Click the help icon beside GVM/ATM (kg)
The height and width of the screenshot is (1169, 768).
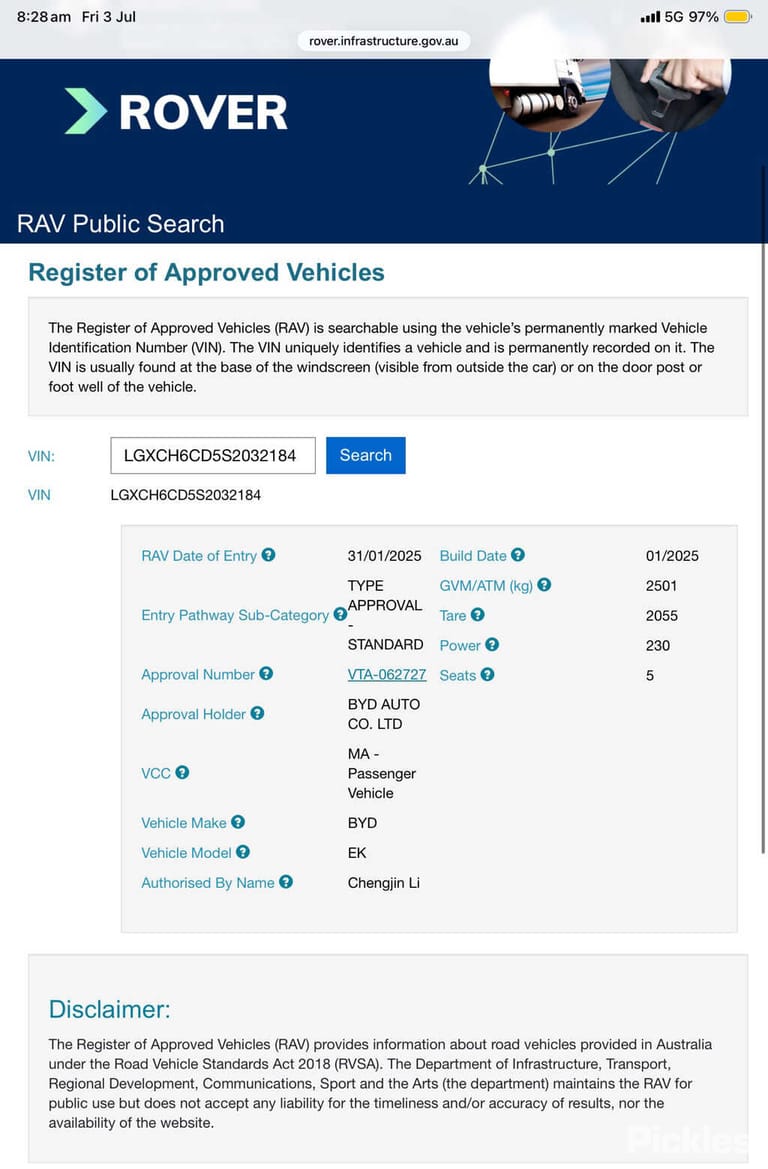tap(544, 584)
